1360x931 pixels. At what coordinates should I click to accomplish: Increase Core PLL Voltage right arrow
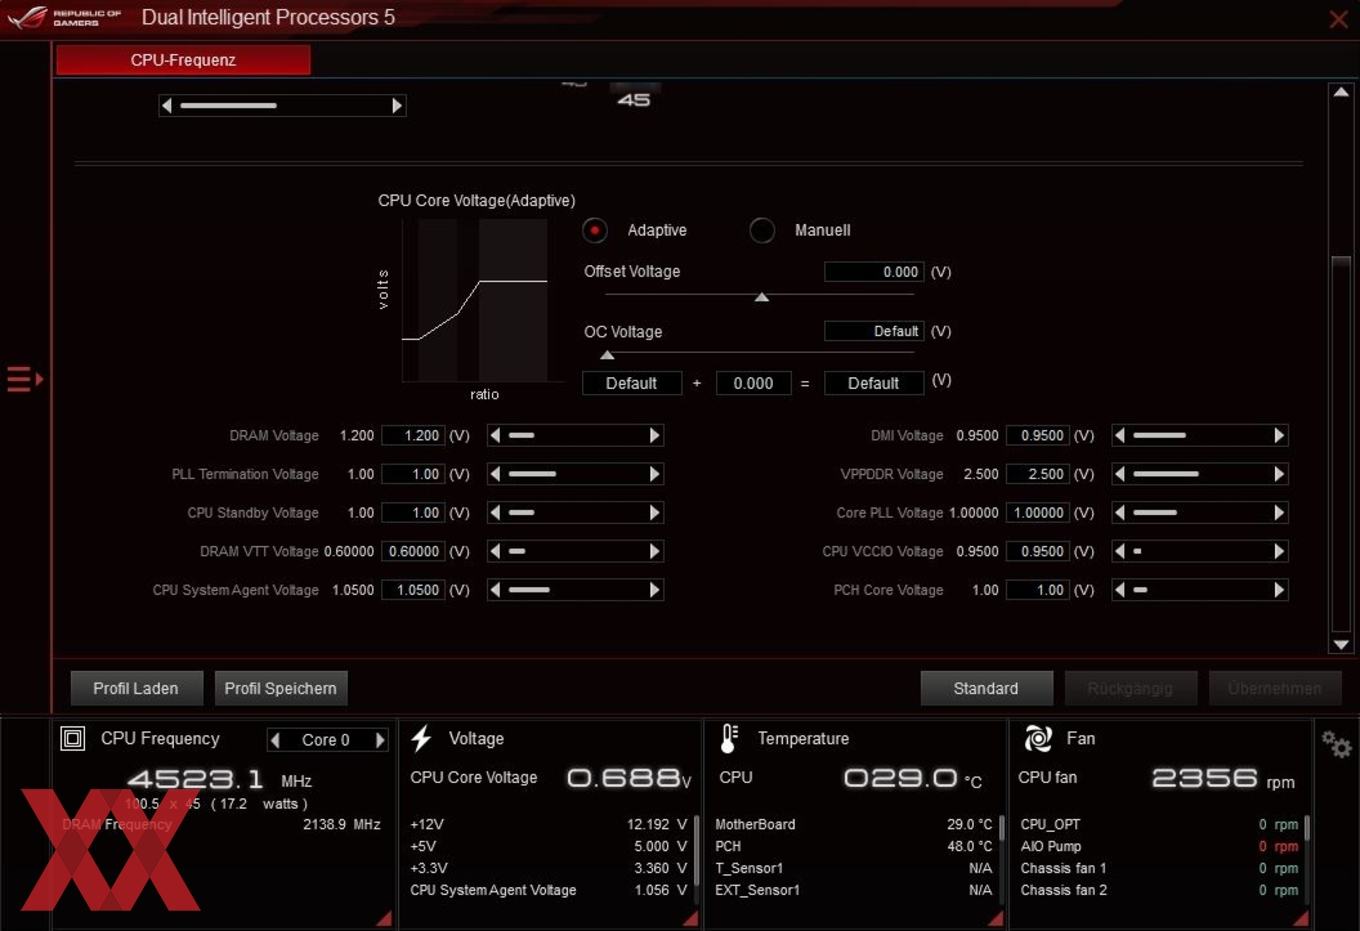(1279, 513)
